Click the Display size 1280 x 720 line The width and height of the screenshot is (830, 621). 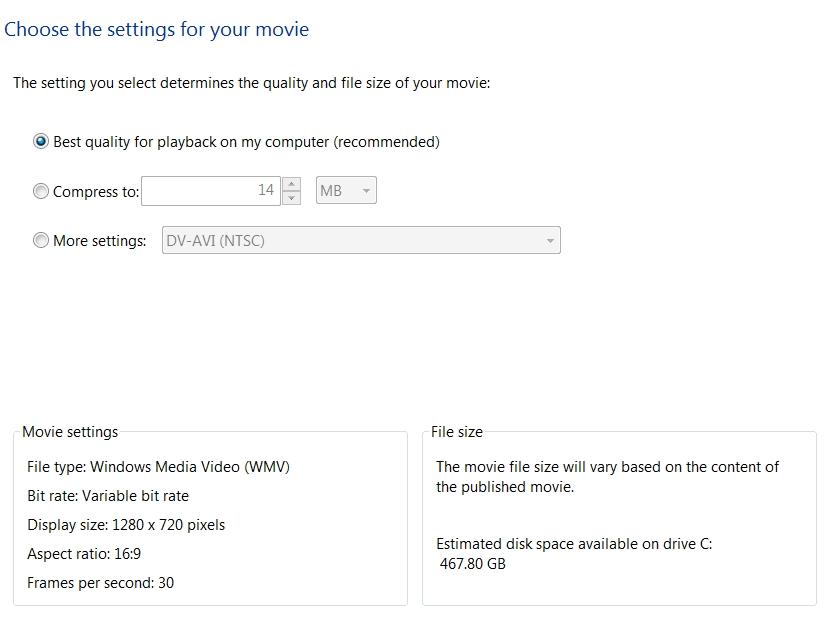[126, 525]
